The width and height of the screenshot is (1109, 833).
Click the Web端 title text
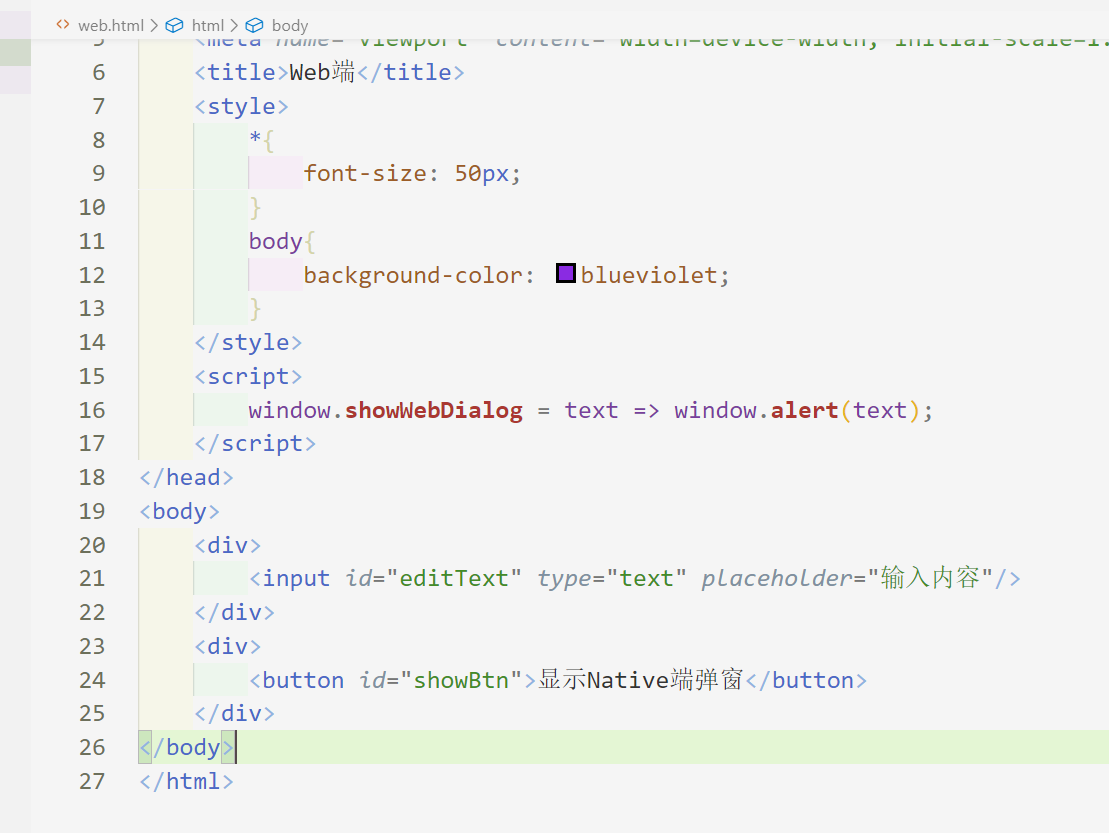click(322, 72)
